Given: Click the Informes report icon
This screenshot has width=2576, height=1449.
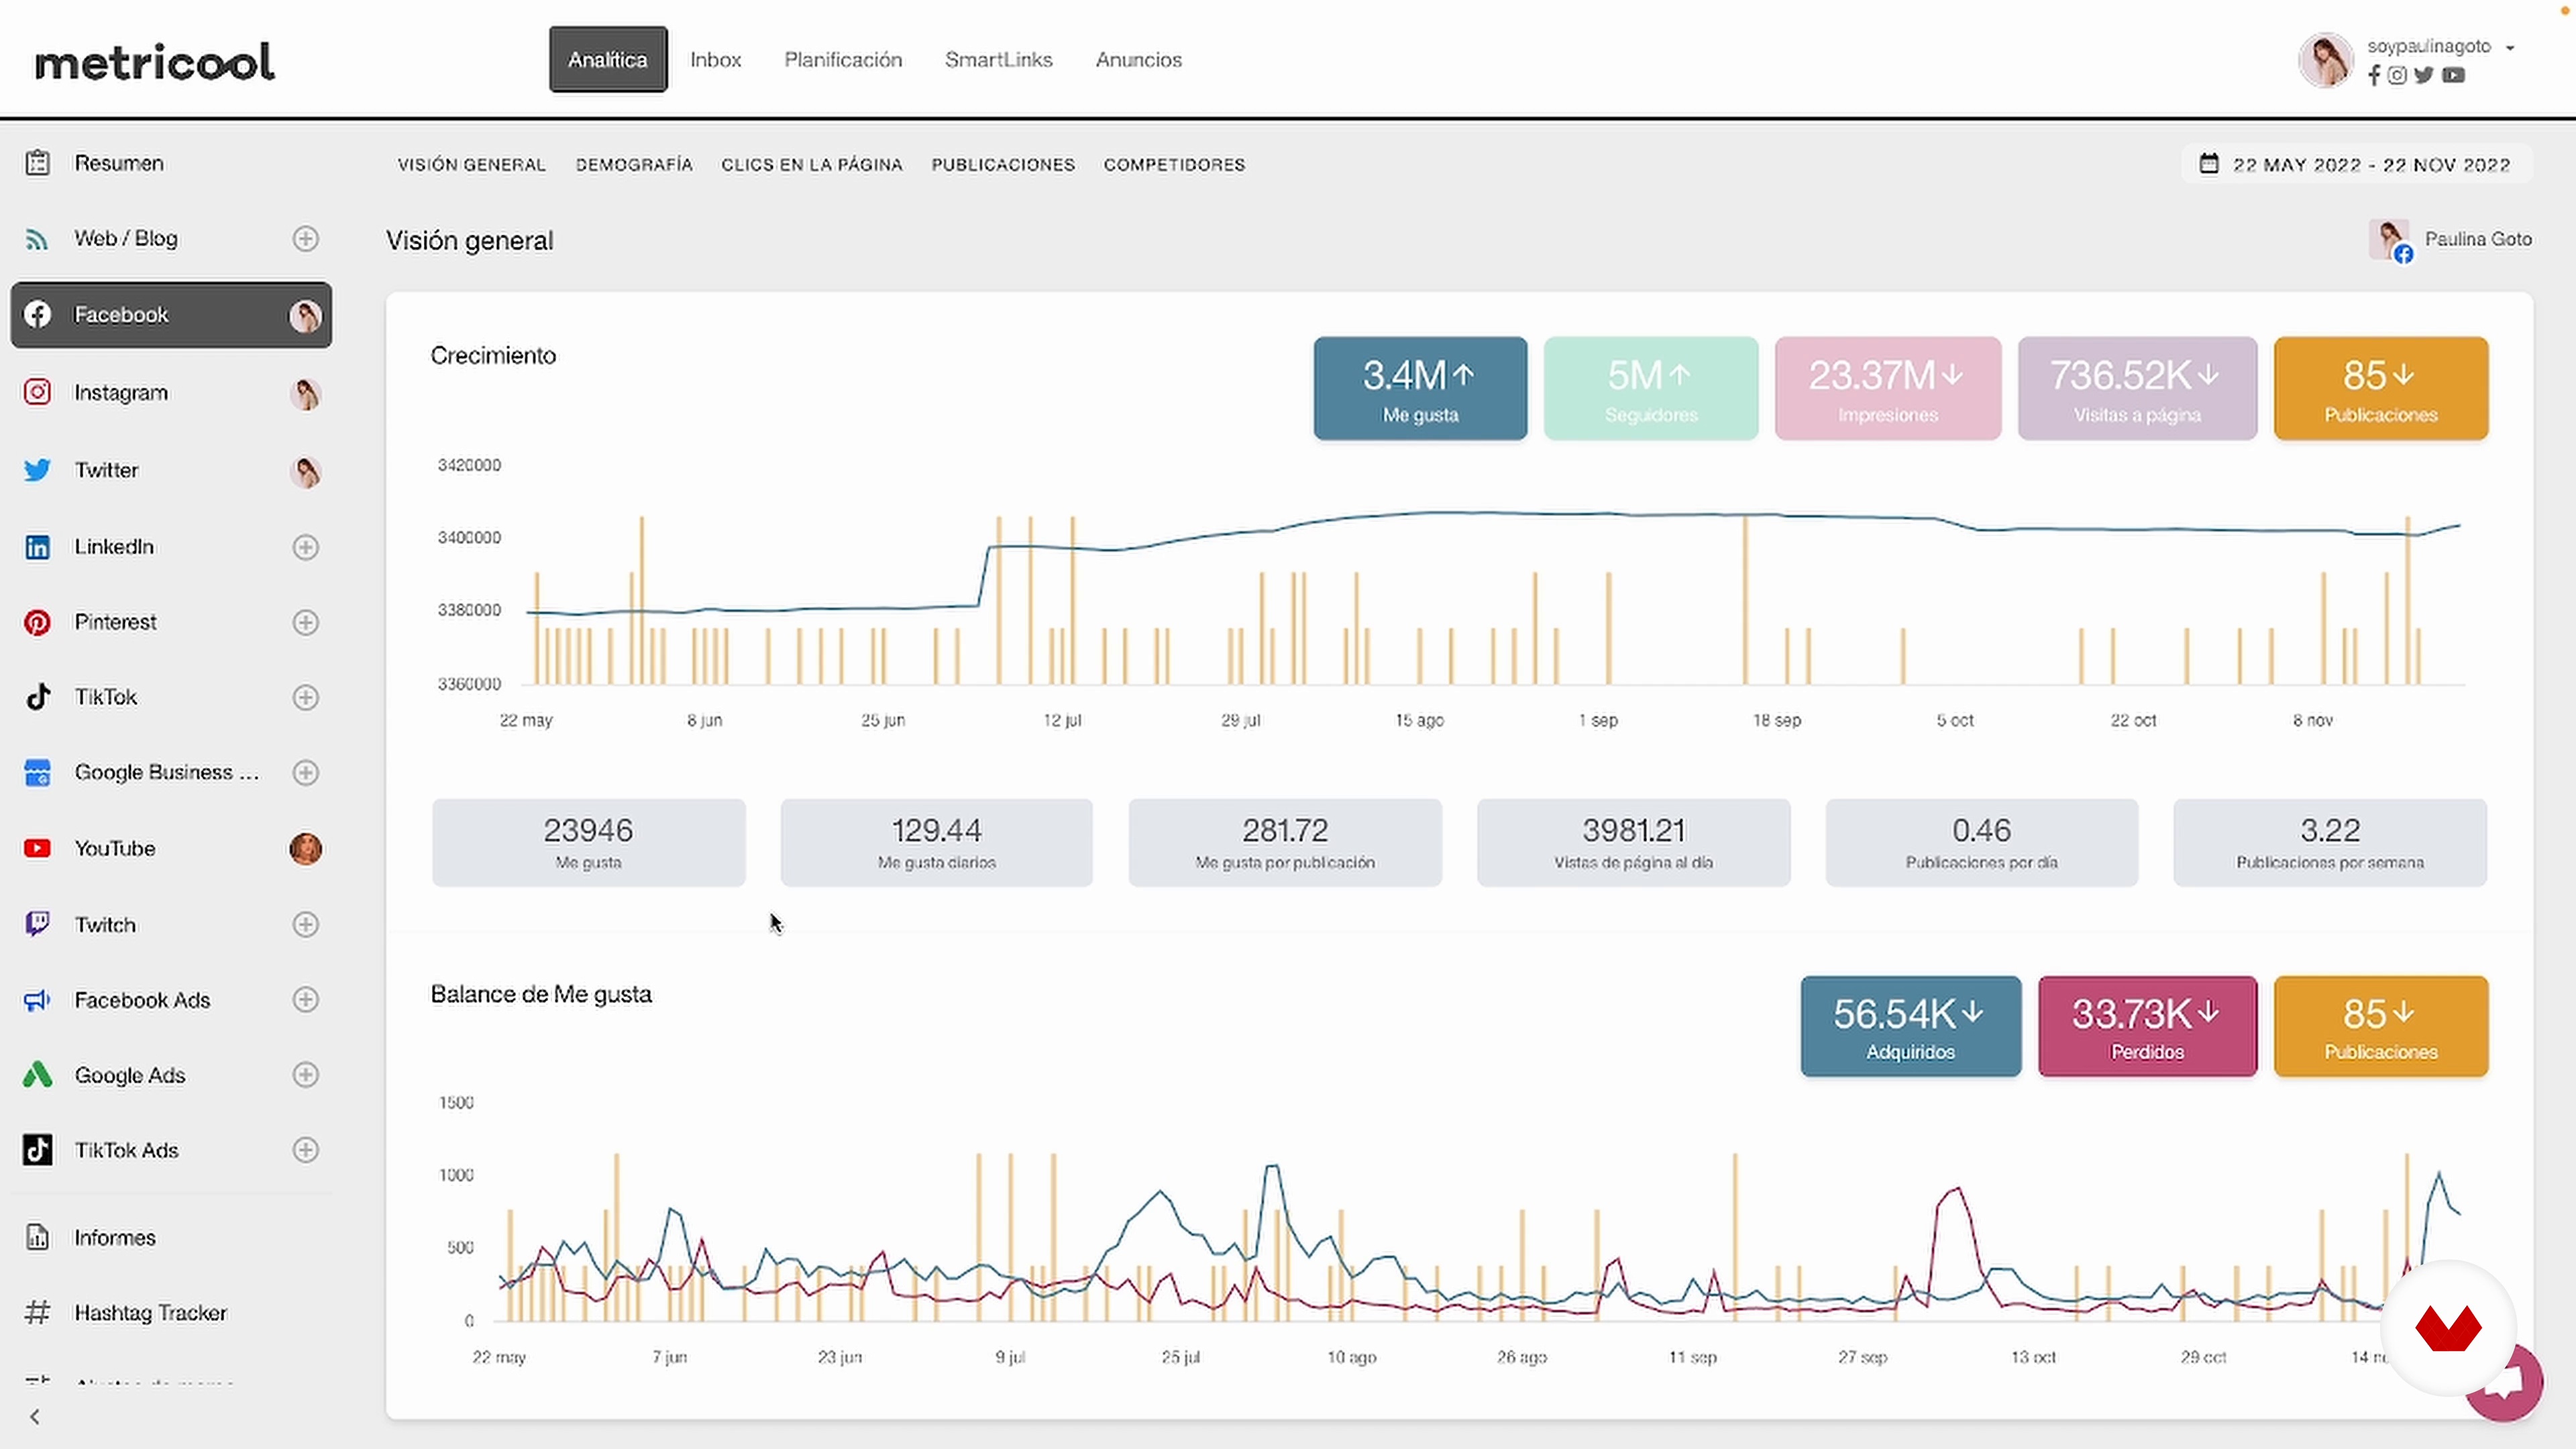Looking at the screenshot, I should point(37,1237).
